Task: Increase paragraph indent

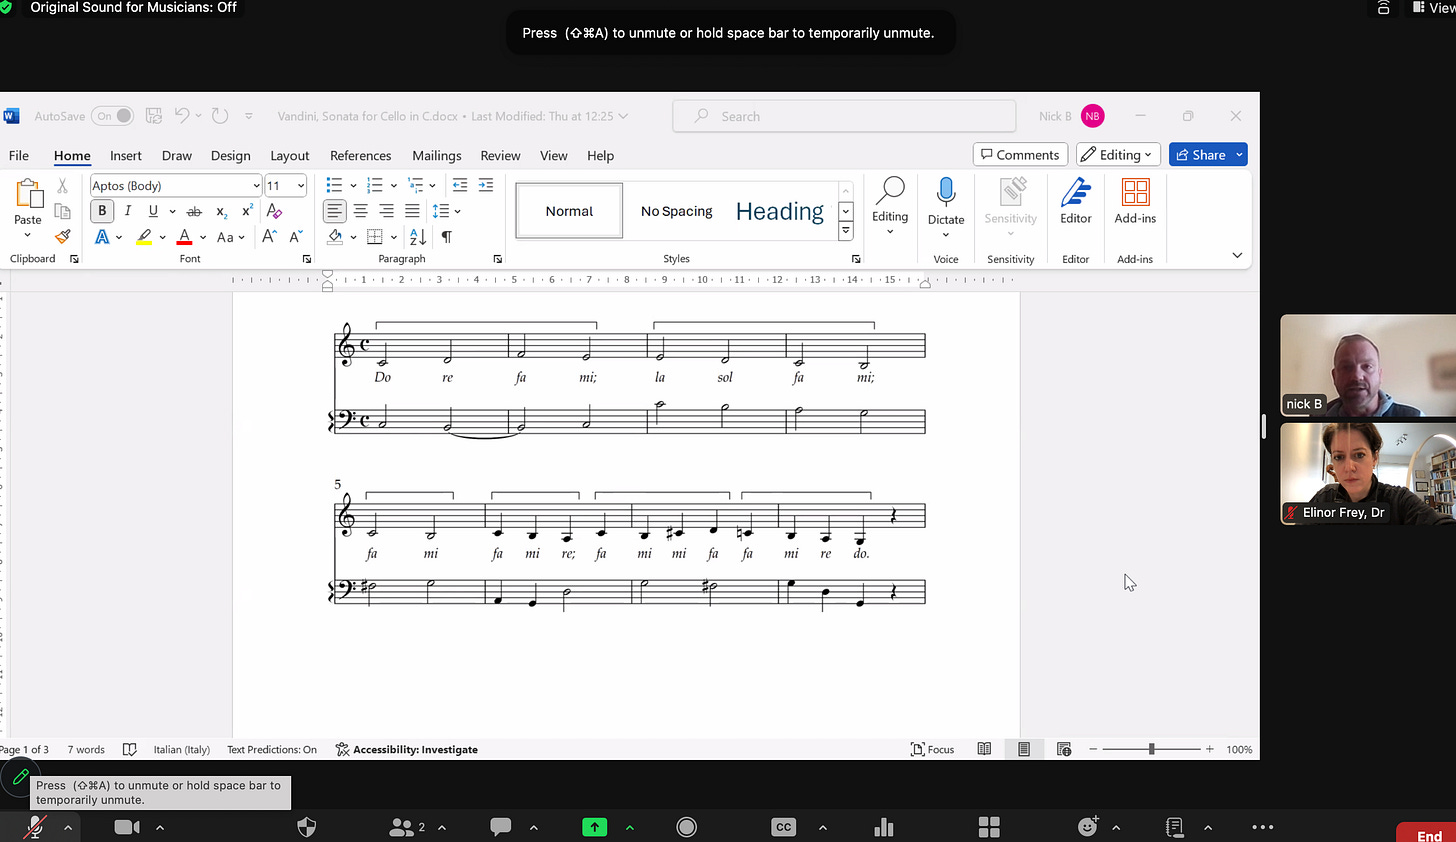Action: click(x=486, y=185)
